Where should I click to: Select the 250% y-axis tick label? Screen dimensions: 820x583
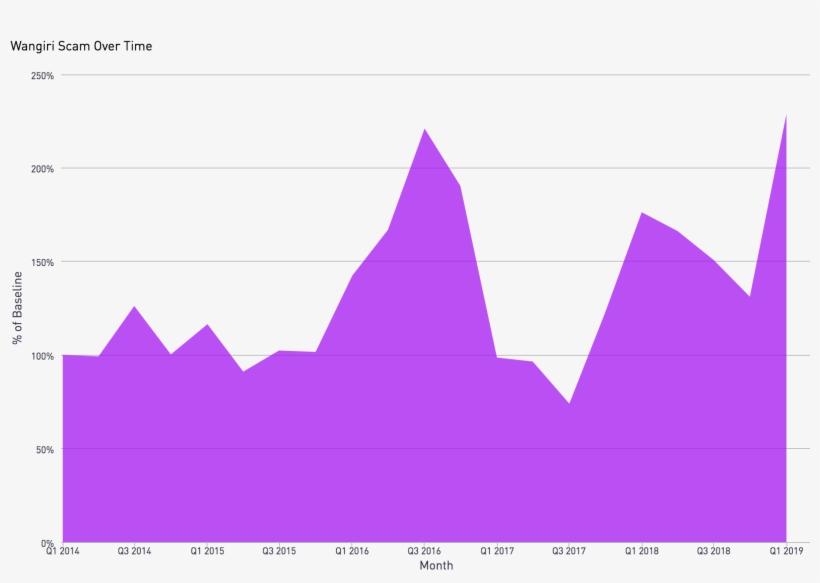(x=43, y=76)
